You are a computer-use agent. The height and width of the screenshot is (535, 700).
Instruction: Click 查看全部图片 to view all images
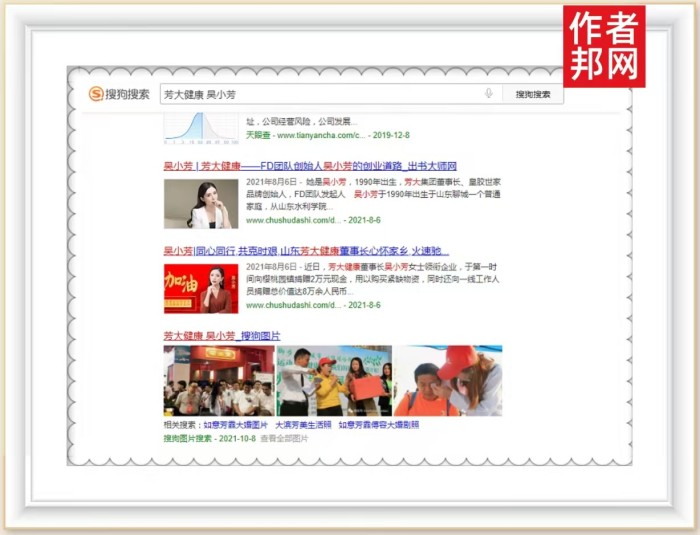point(283,438)
